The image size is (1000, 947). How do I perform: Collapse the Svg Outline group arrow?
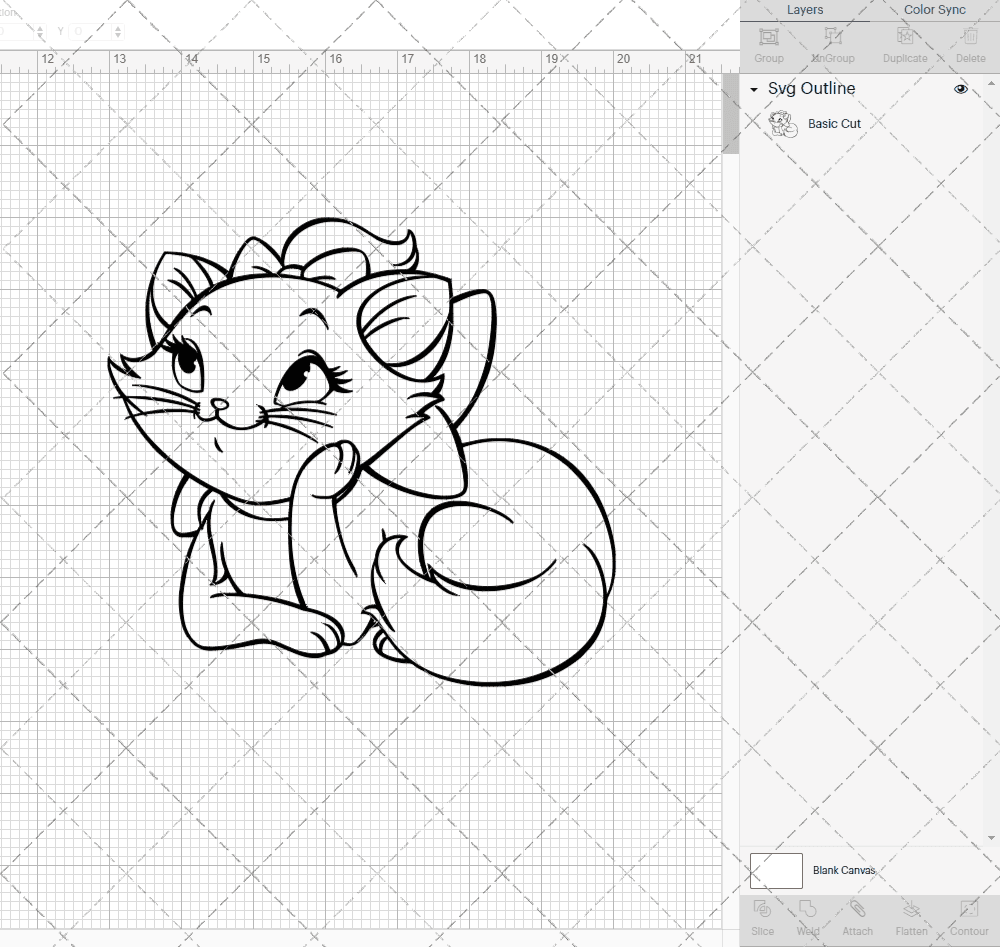pyautogui.click(x=754, y=90)
